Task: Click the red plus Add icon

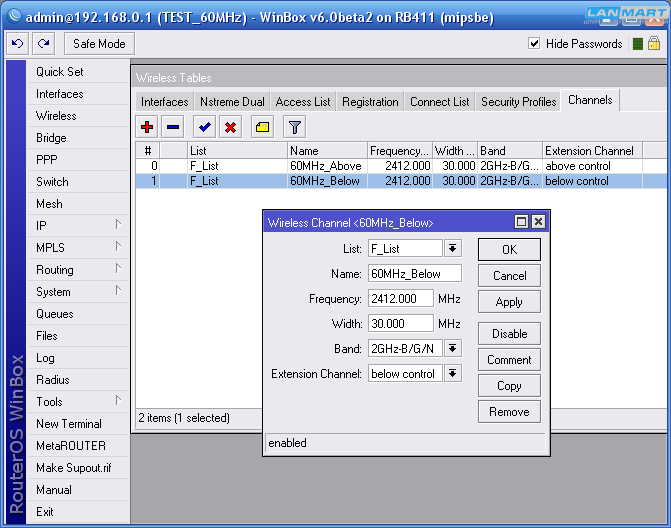Action: coord(147,127)
